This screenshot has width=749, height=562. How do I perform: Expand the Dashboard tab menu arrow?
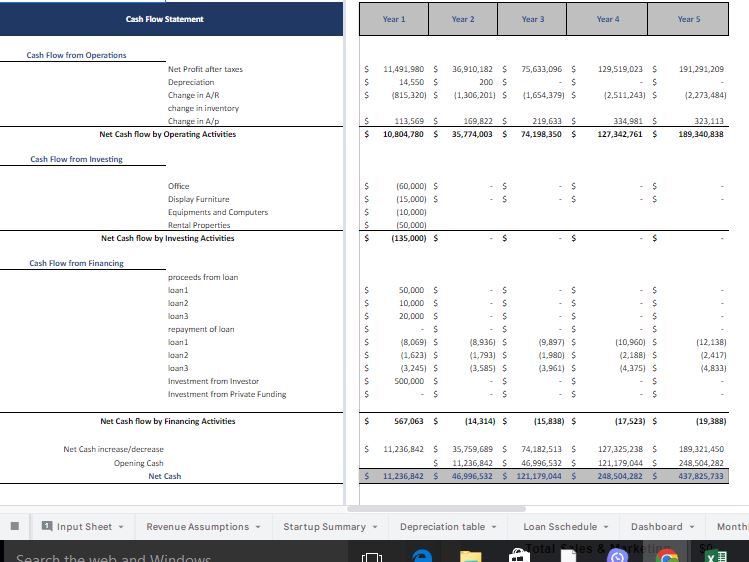coord(692,527)
